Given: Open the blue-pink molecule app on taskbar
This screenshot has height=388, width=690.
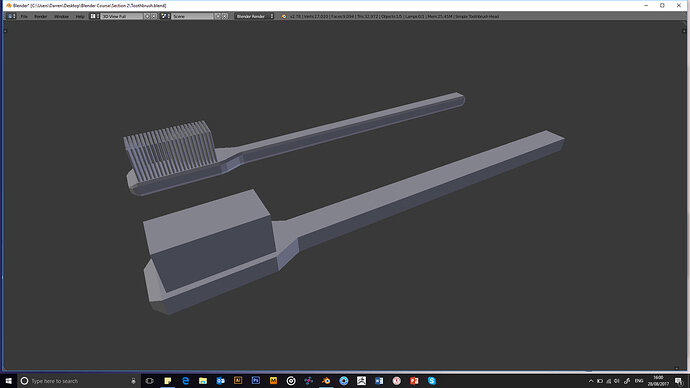Looking at the screenshot, I should (308, 381).
